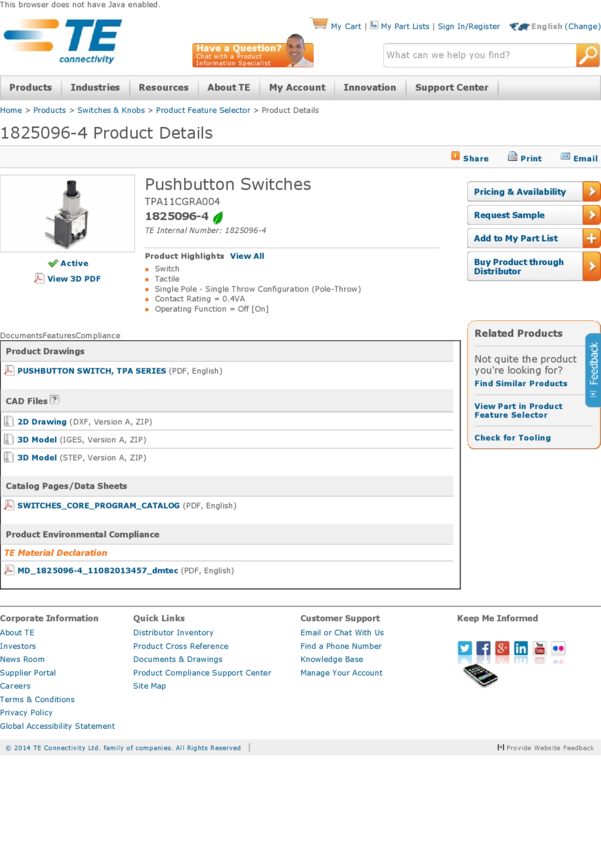601x850 pixels.
Task: Click the green leaf compliance icon
Action: 218,217
